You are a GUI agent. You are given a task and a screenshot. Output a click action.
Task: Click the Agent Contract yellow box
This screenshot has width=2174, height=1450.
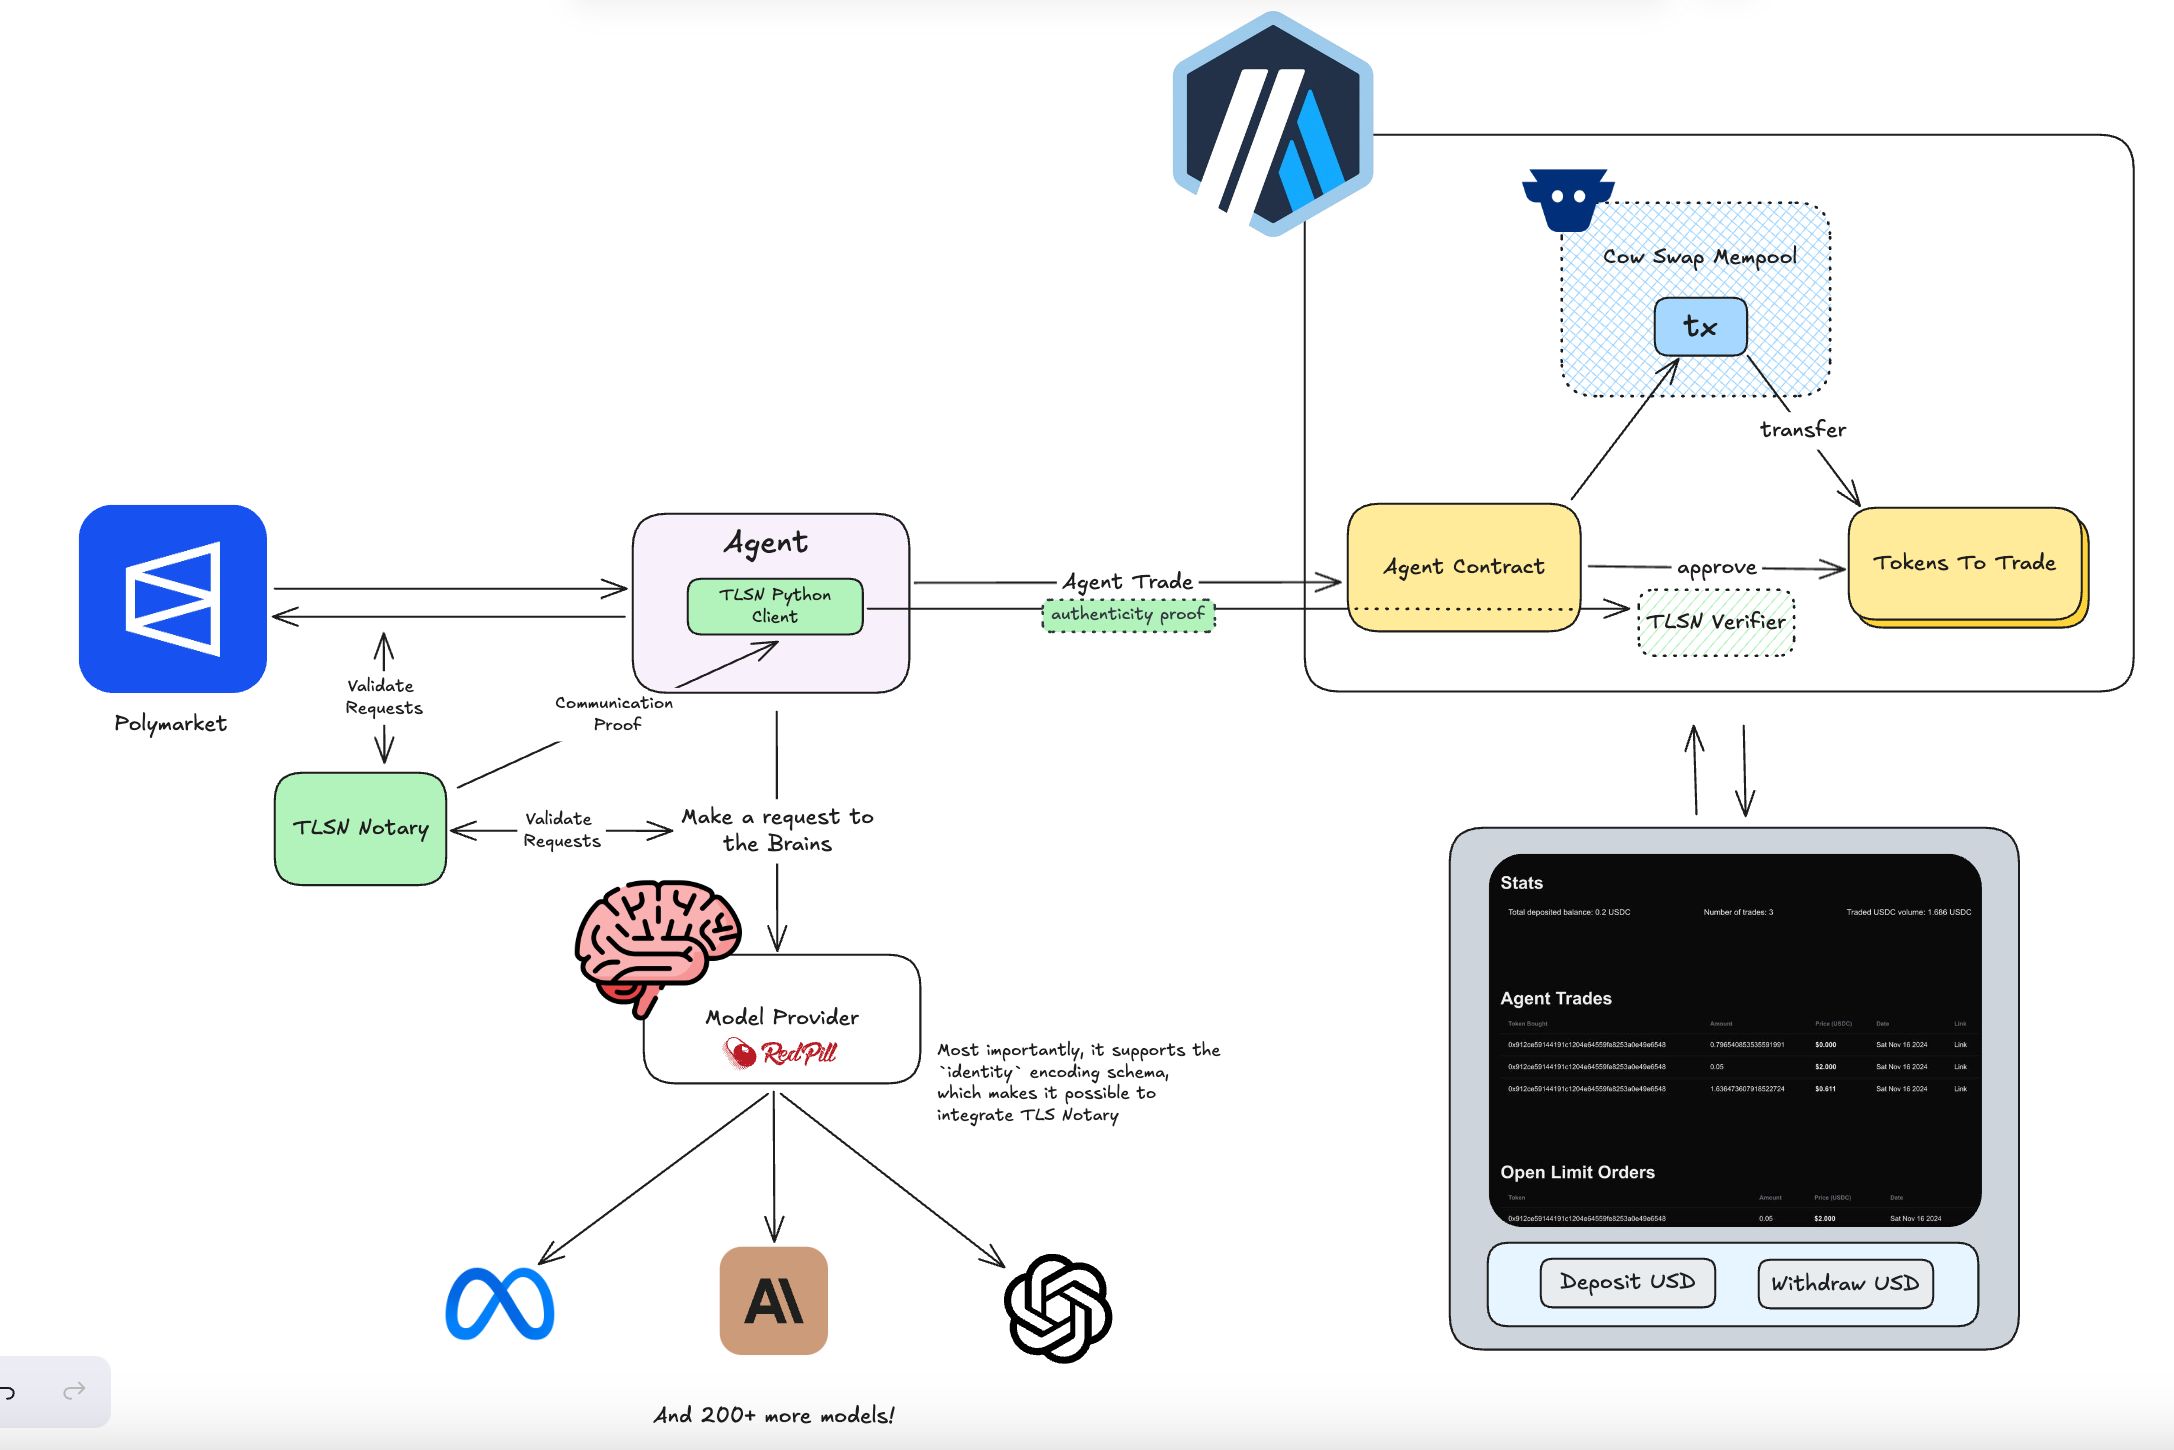click(1464, 567)
